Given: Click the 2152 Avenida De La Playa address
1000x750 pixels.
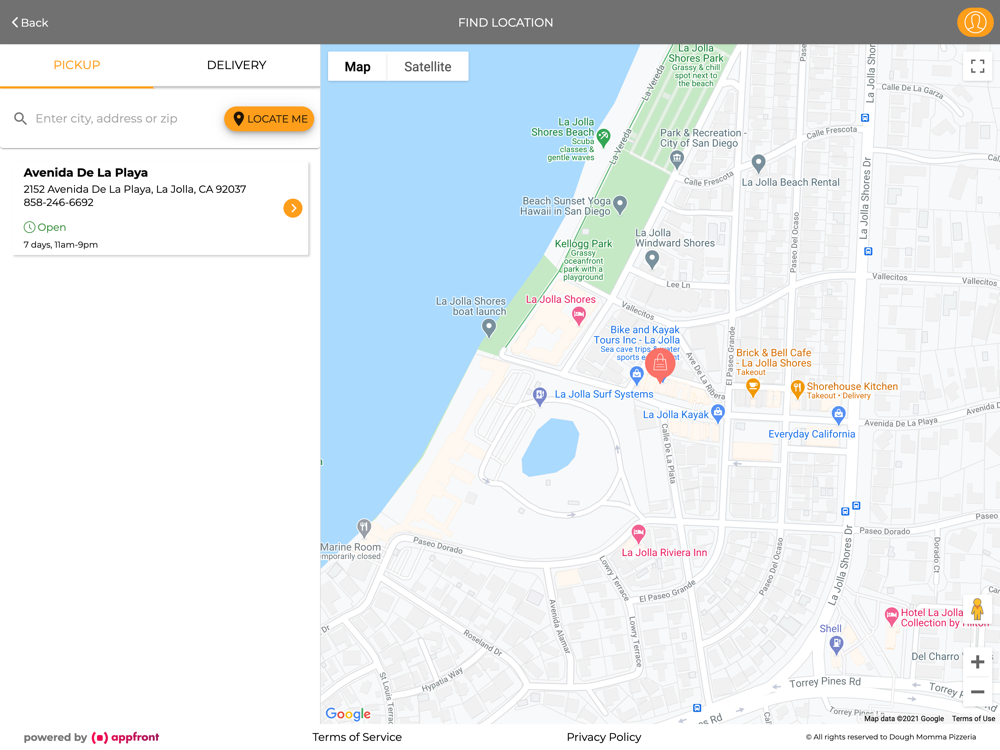Looking at the screenshot, I should tap(135, 189).
